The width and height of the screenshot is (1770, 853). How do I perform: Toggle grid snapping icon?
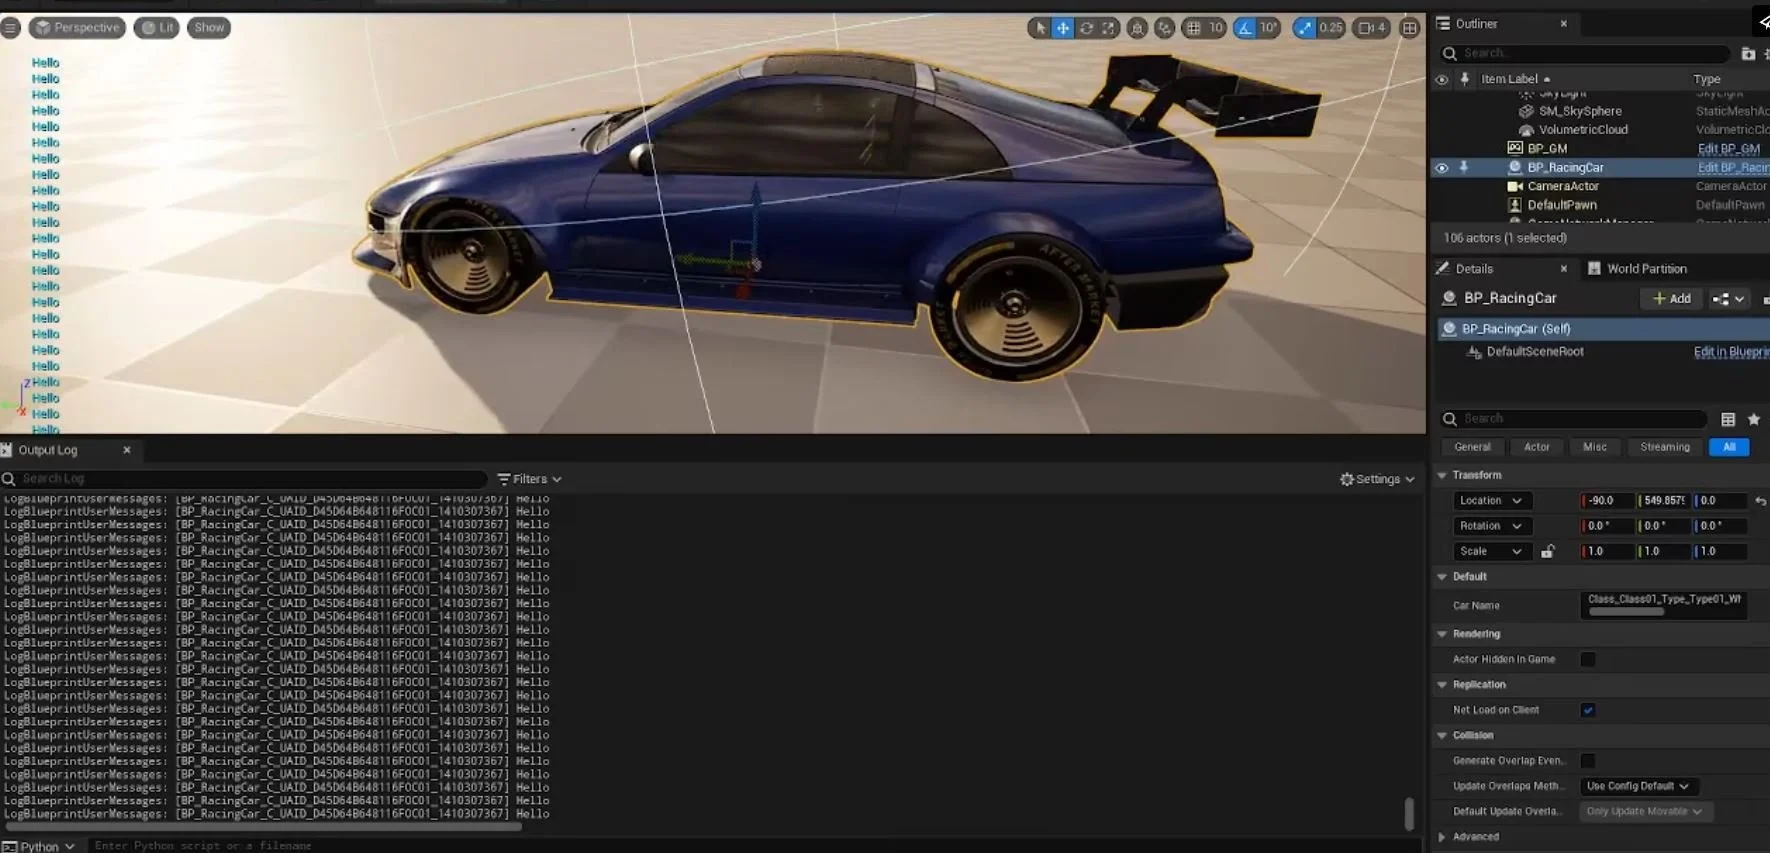click(x=1193, y=28)
